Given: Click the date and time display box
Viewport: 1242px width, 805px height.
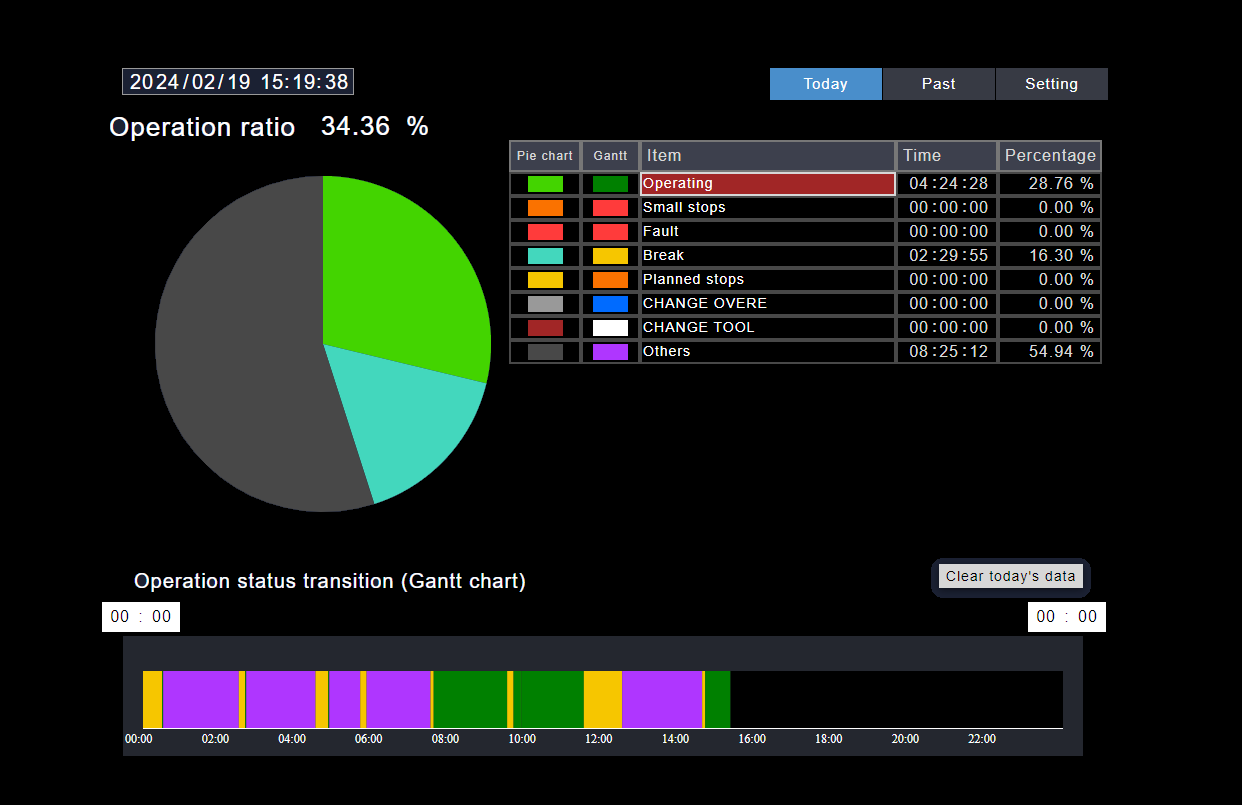Looking at the screenshot, I should [x=238, y=82].
